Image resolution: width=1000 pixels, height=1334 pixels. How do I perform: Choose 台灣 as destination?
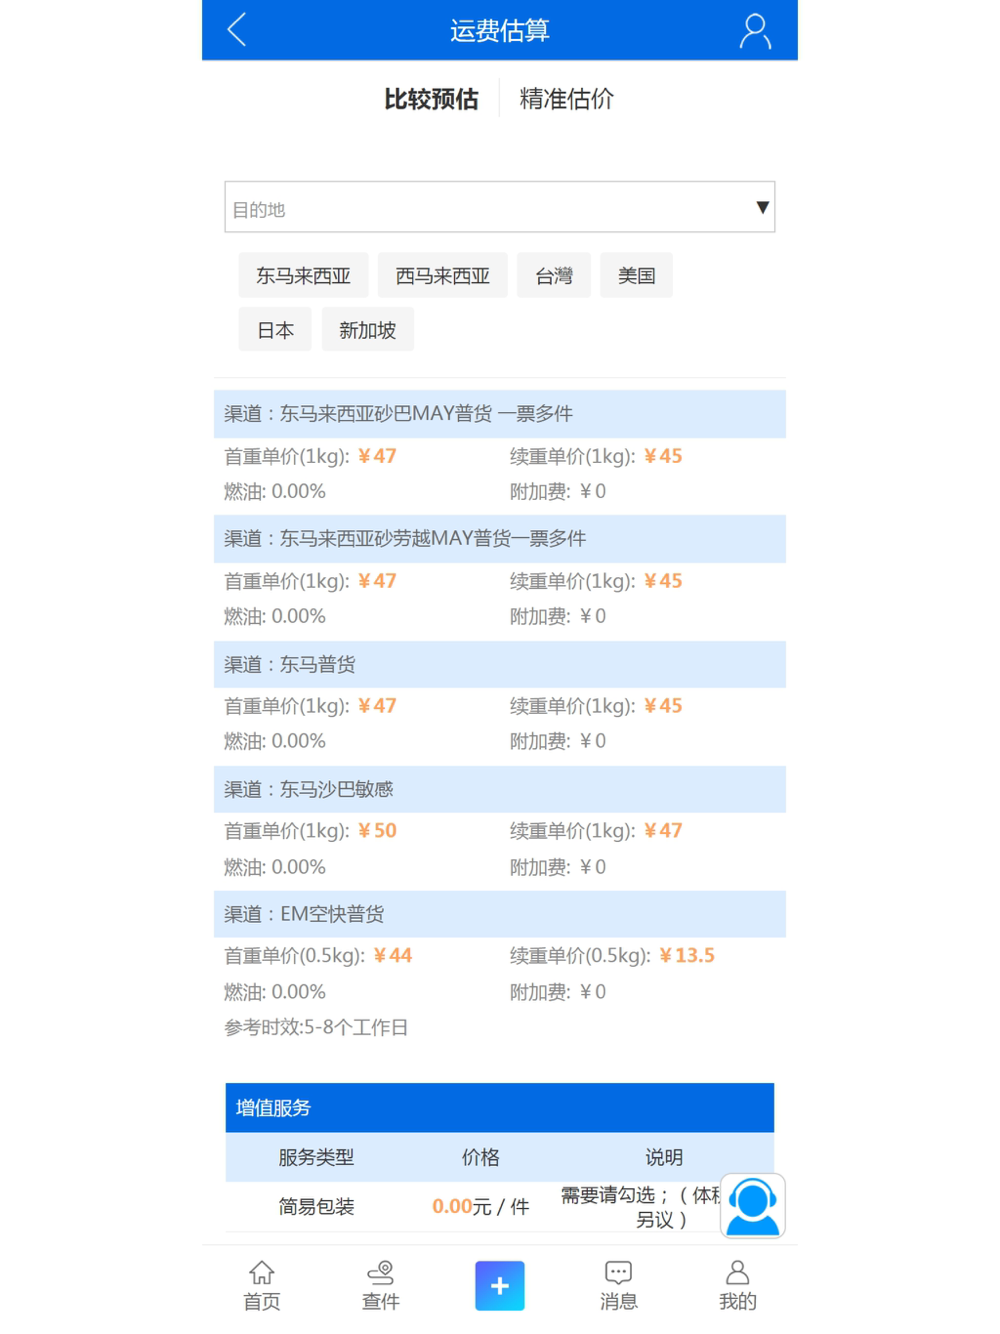[554, 275]
